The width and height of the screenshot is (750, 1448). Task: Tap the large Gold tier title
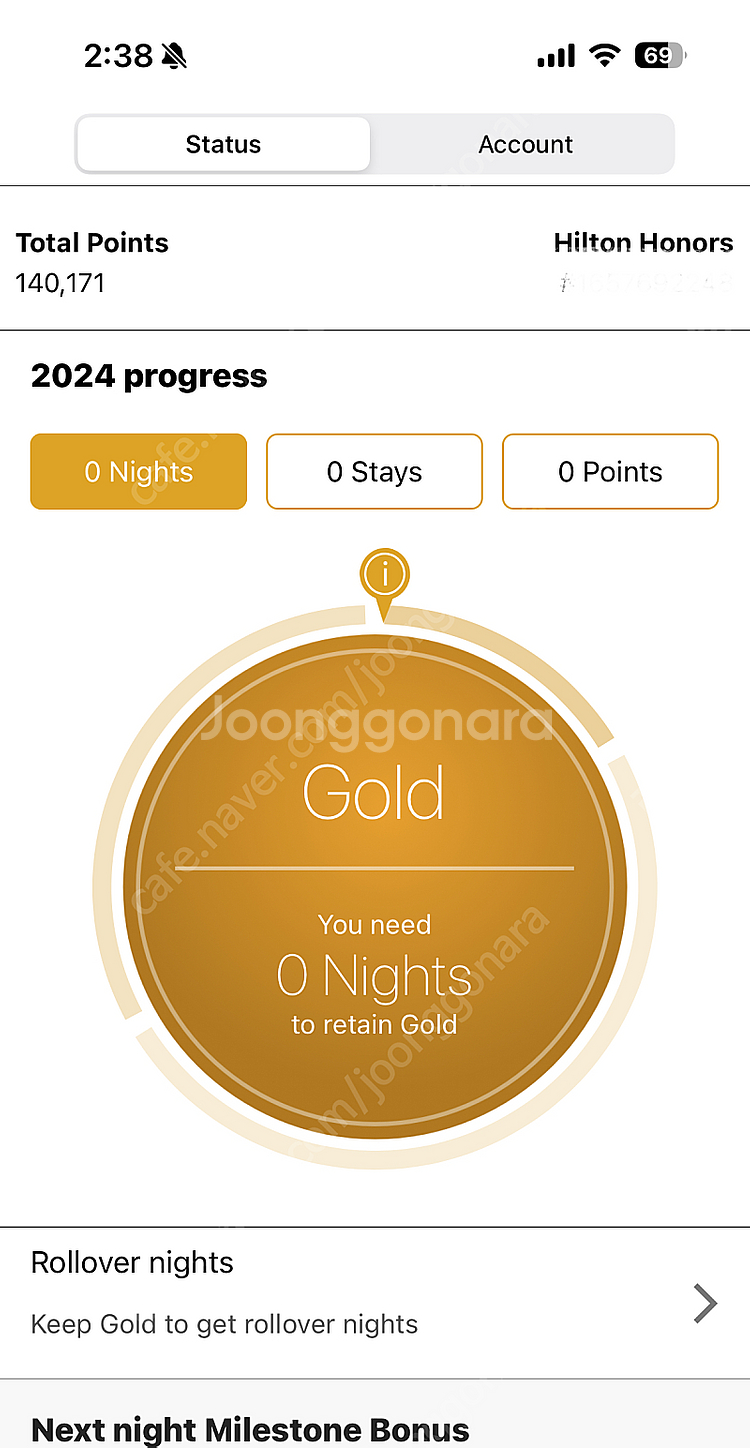(x=374, y=793)
